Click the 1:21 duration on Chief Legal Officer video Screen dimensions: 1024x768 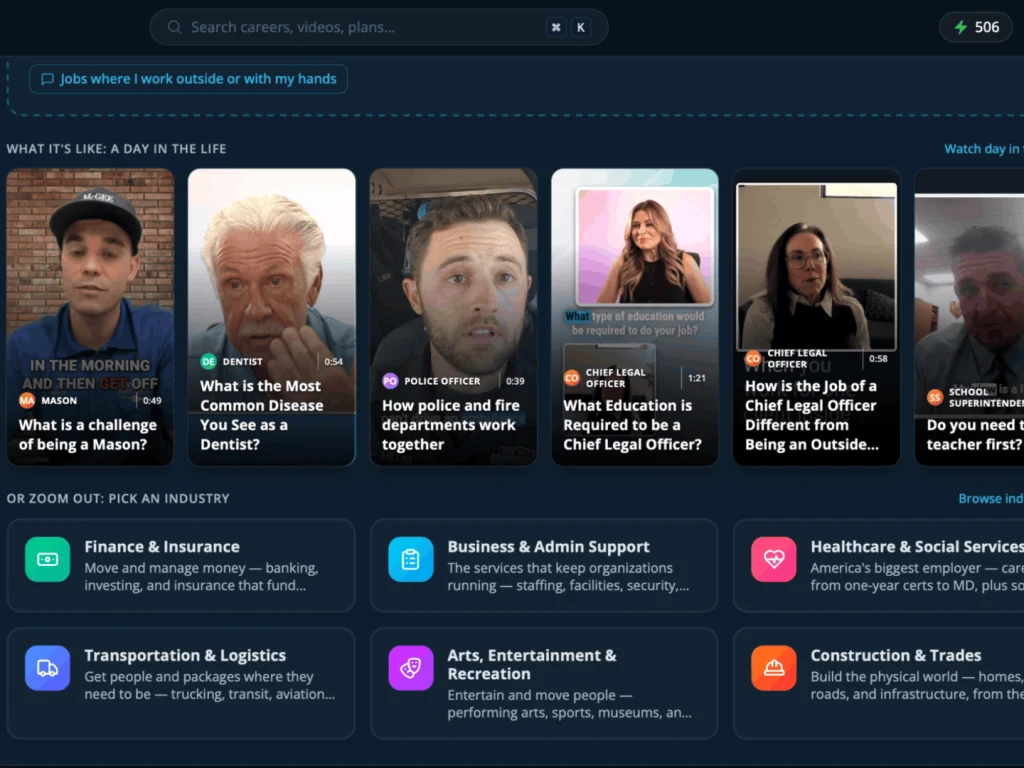pos(697,377)
